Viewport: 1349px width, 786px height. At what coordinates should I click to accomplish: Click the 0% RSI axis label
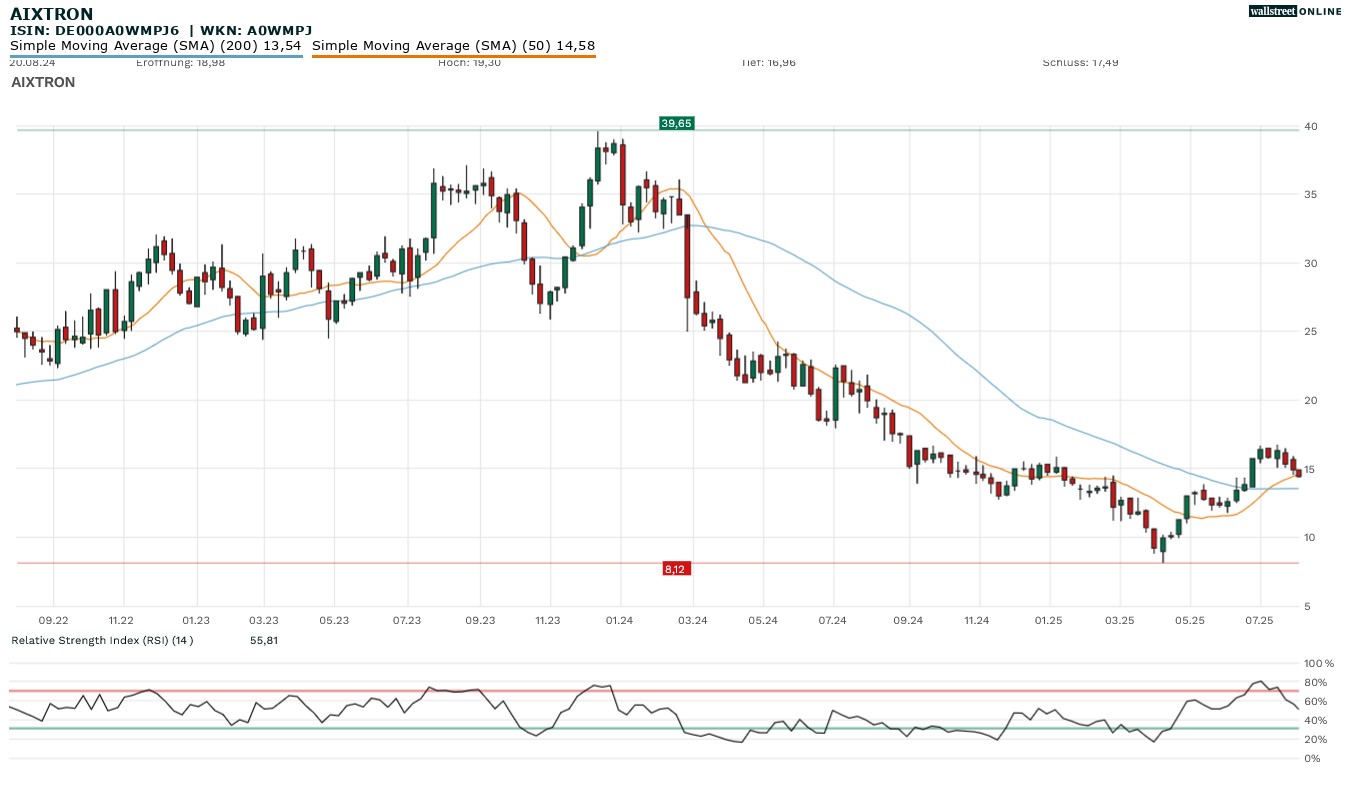pyautogui.click(x=1311, y=758)
